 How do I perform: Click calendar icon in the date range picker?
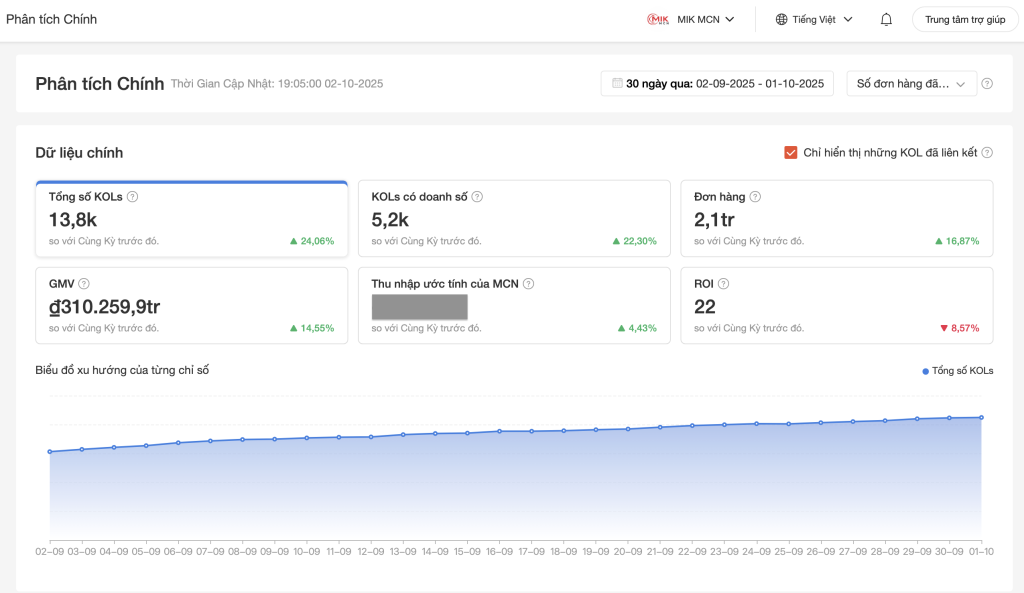[617, 84]
